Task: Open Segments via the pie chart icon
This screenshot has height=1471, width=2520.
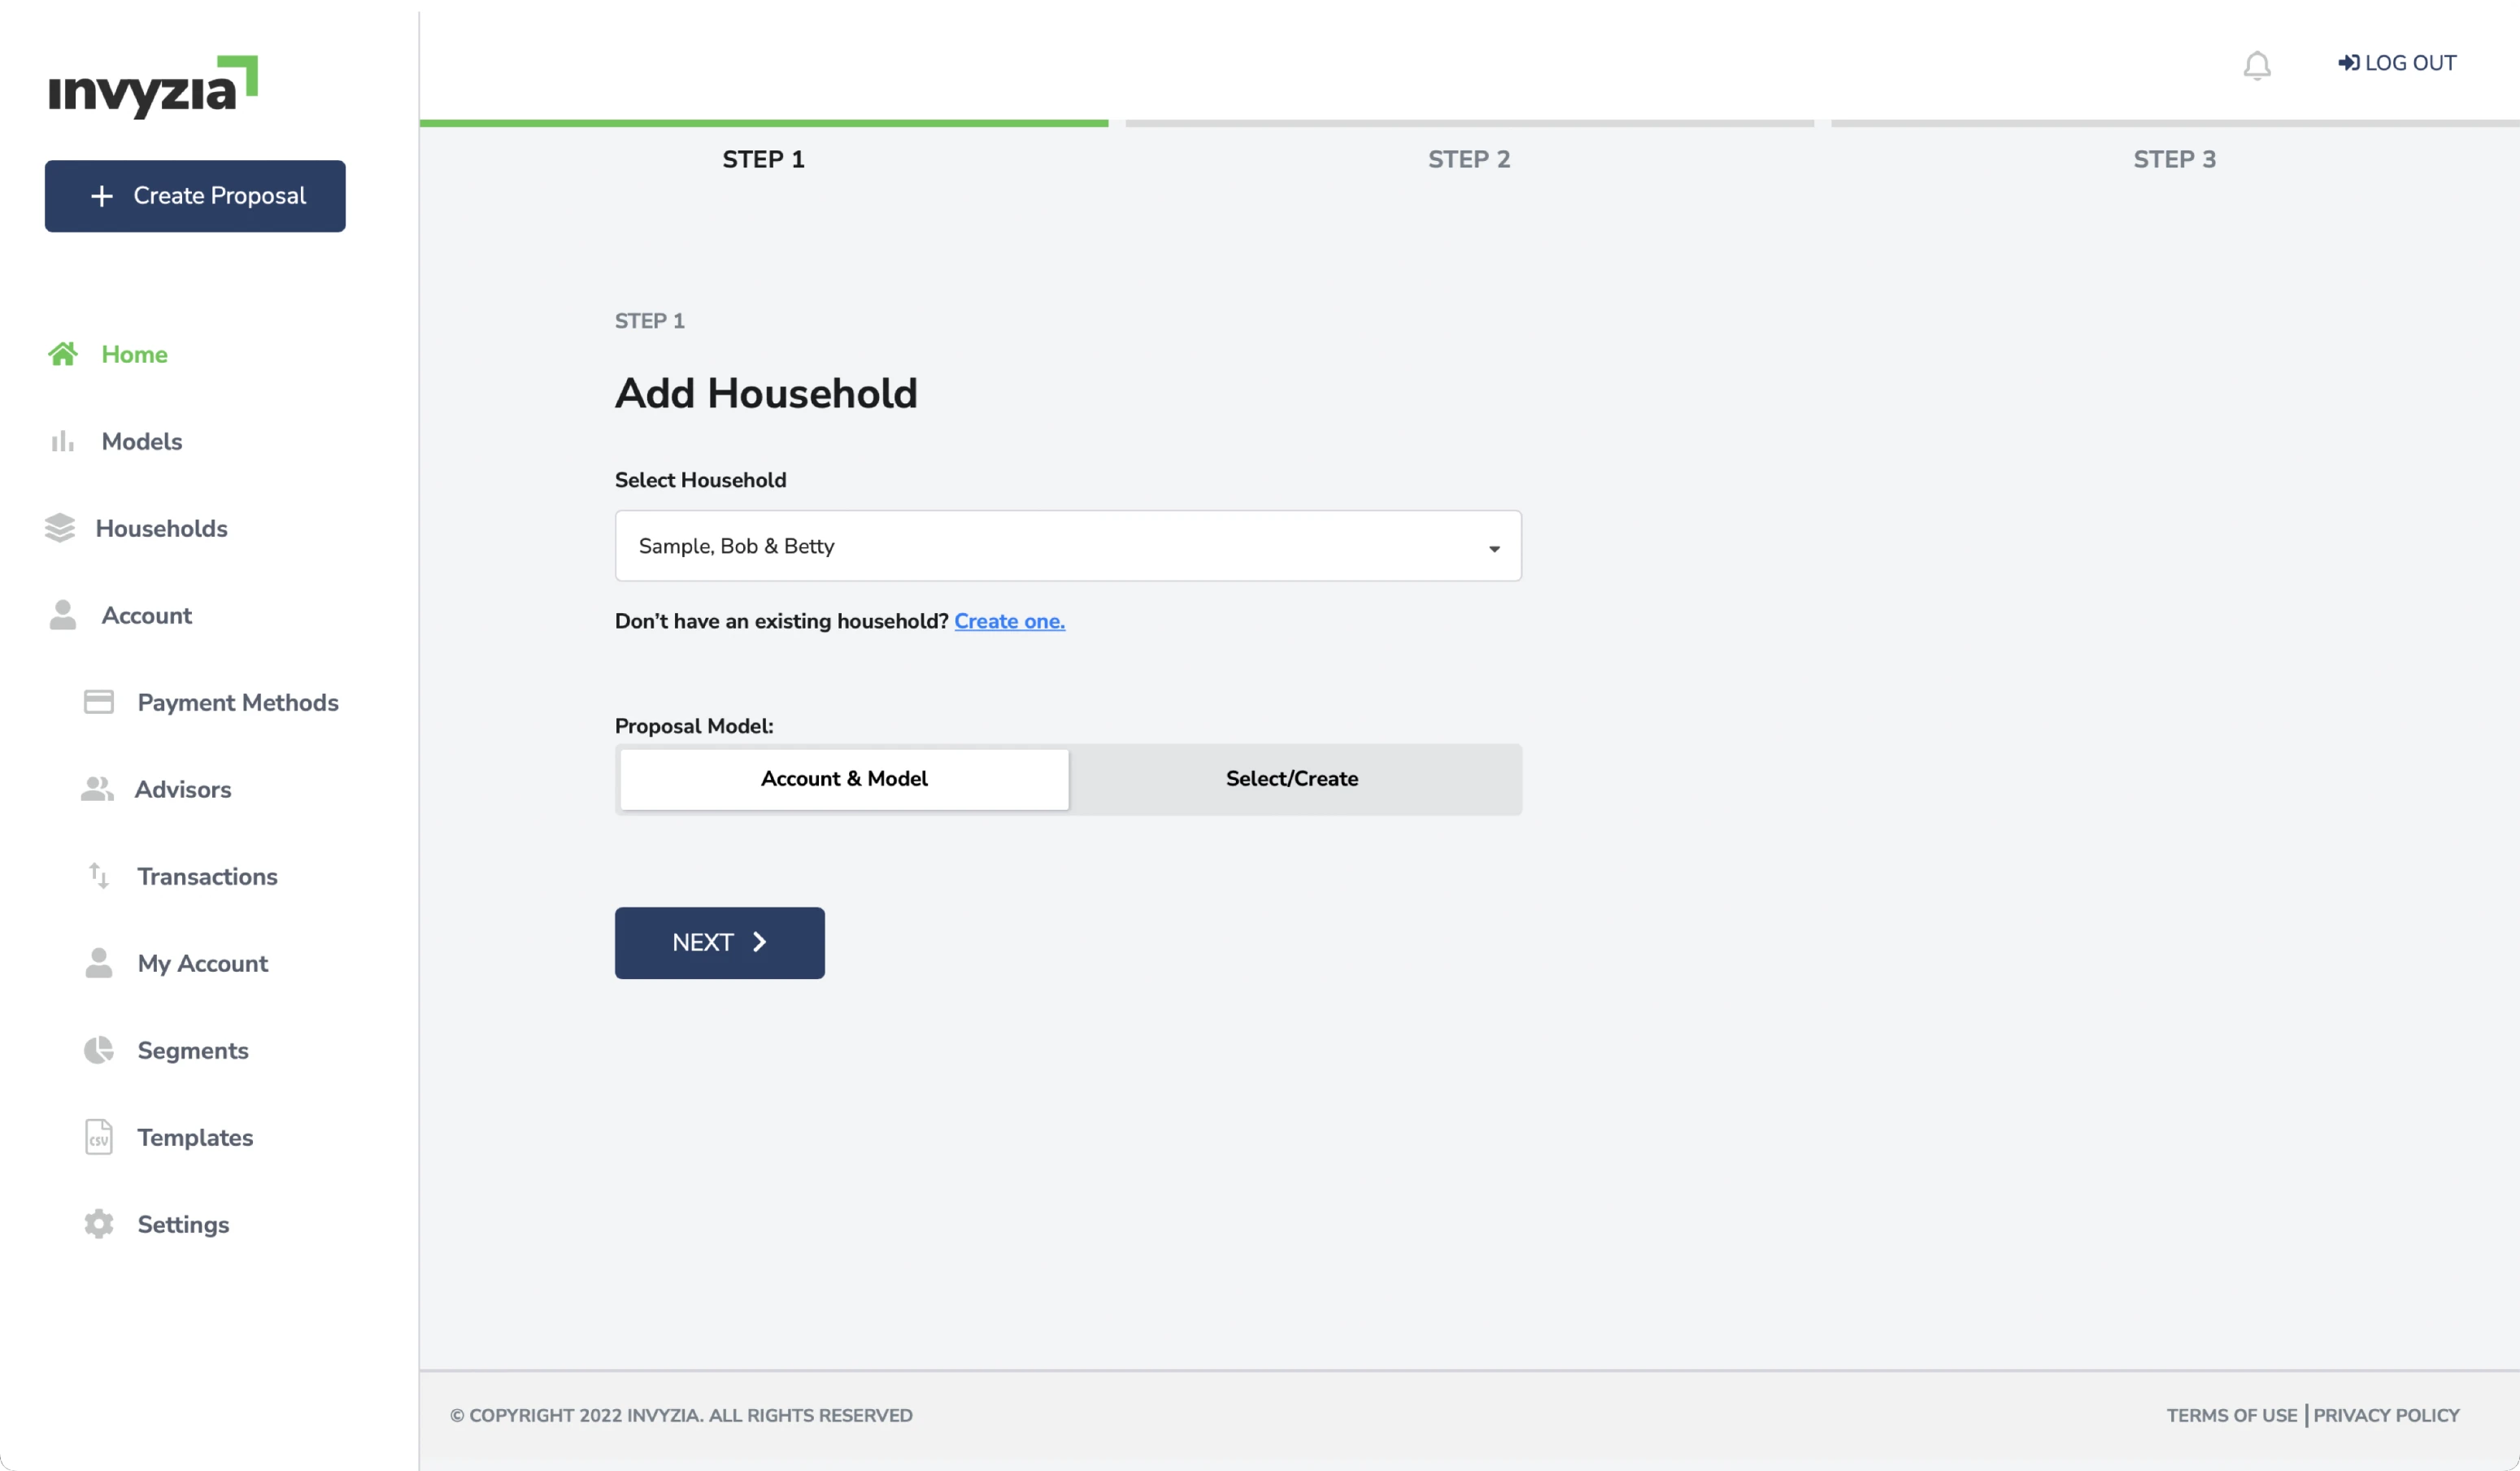Action: pyautogui.click(x=97, y=1050)
